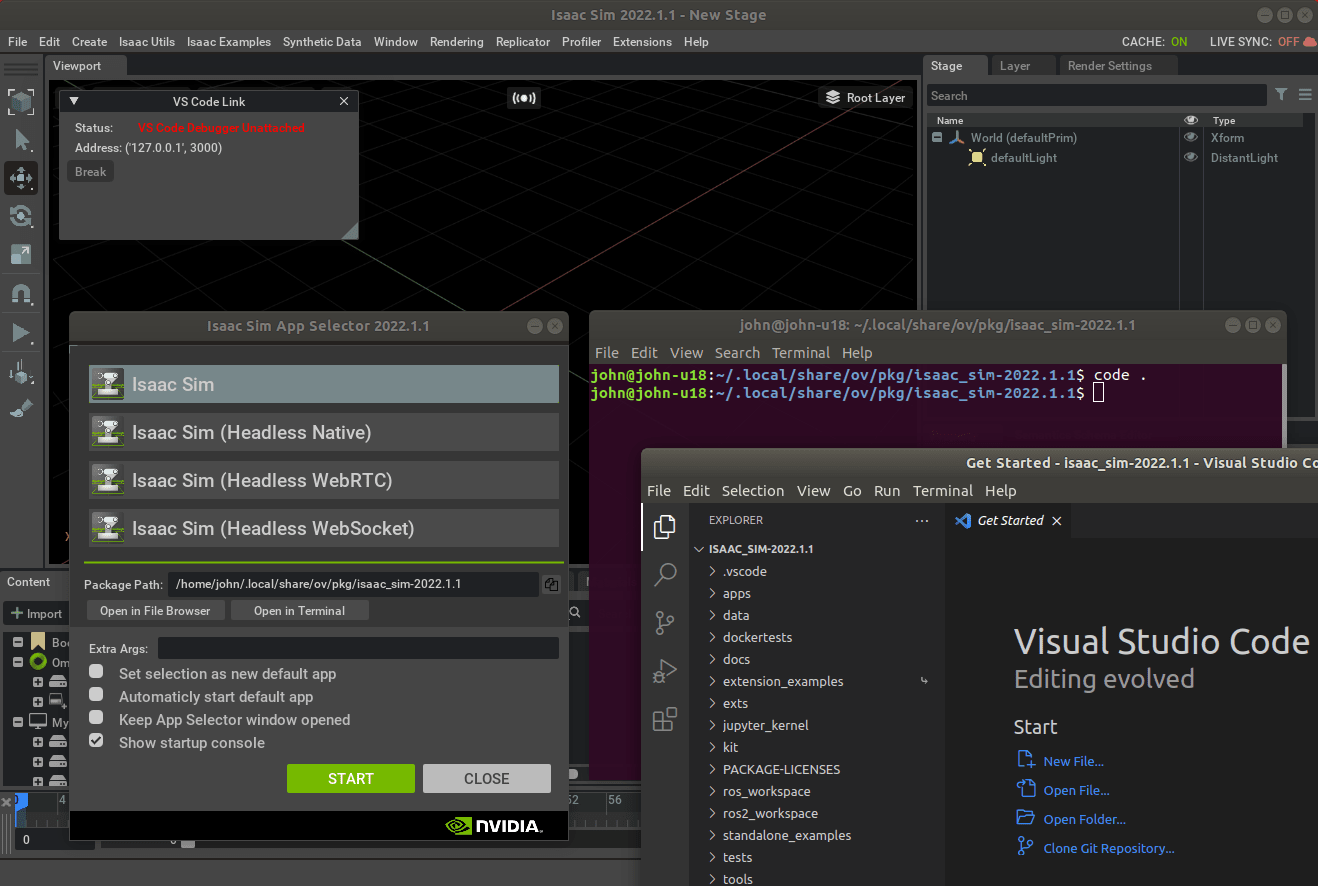Expand the apps folder in Explorer
Image resolution: width=1318 pixels, height=886 pixels.
(x=712, y=593)
